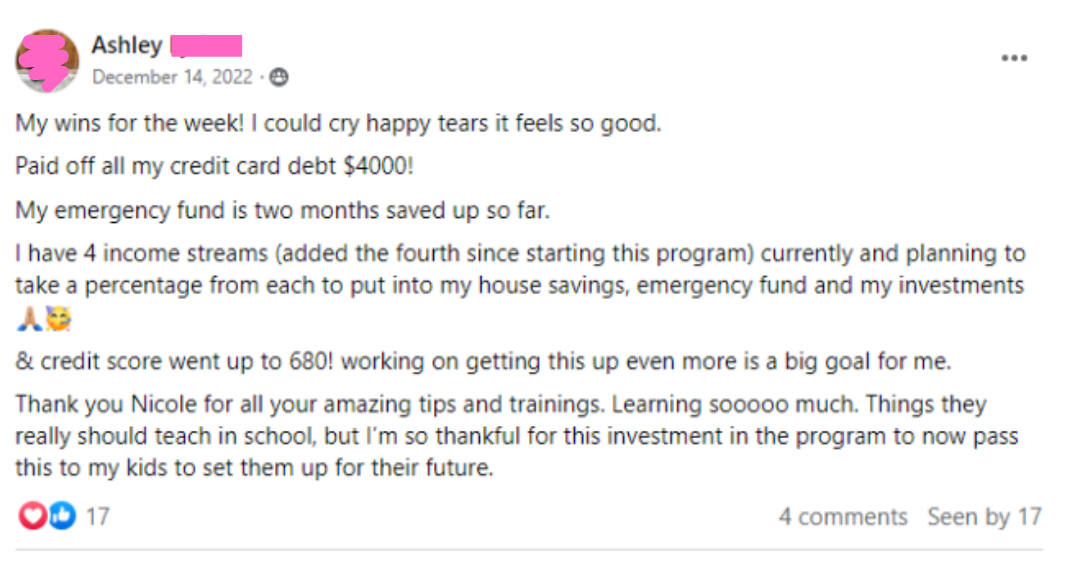Click the "My wins for the week!" line
1080x574 pixels.
[x=338, y=125]
